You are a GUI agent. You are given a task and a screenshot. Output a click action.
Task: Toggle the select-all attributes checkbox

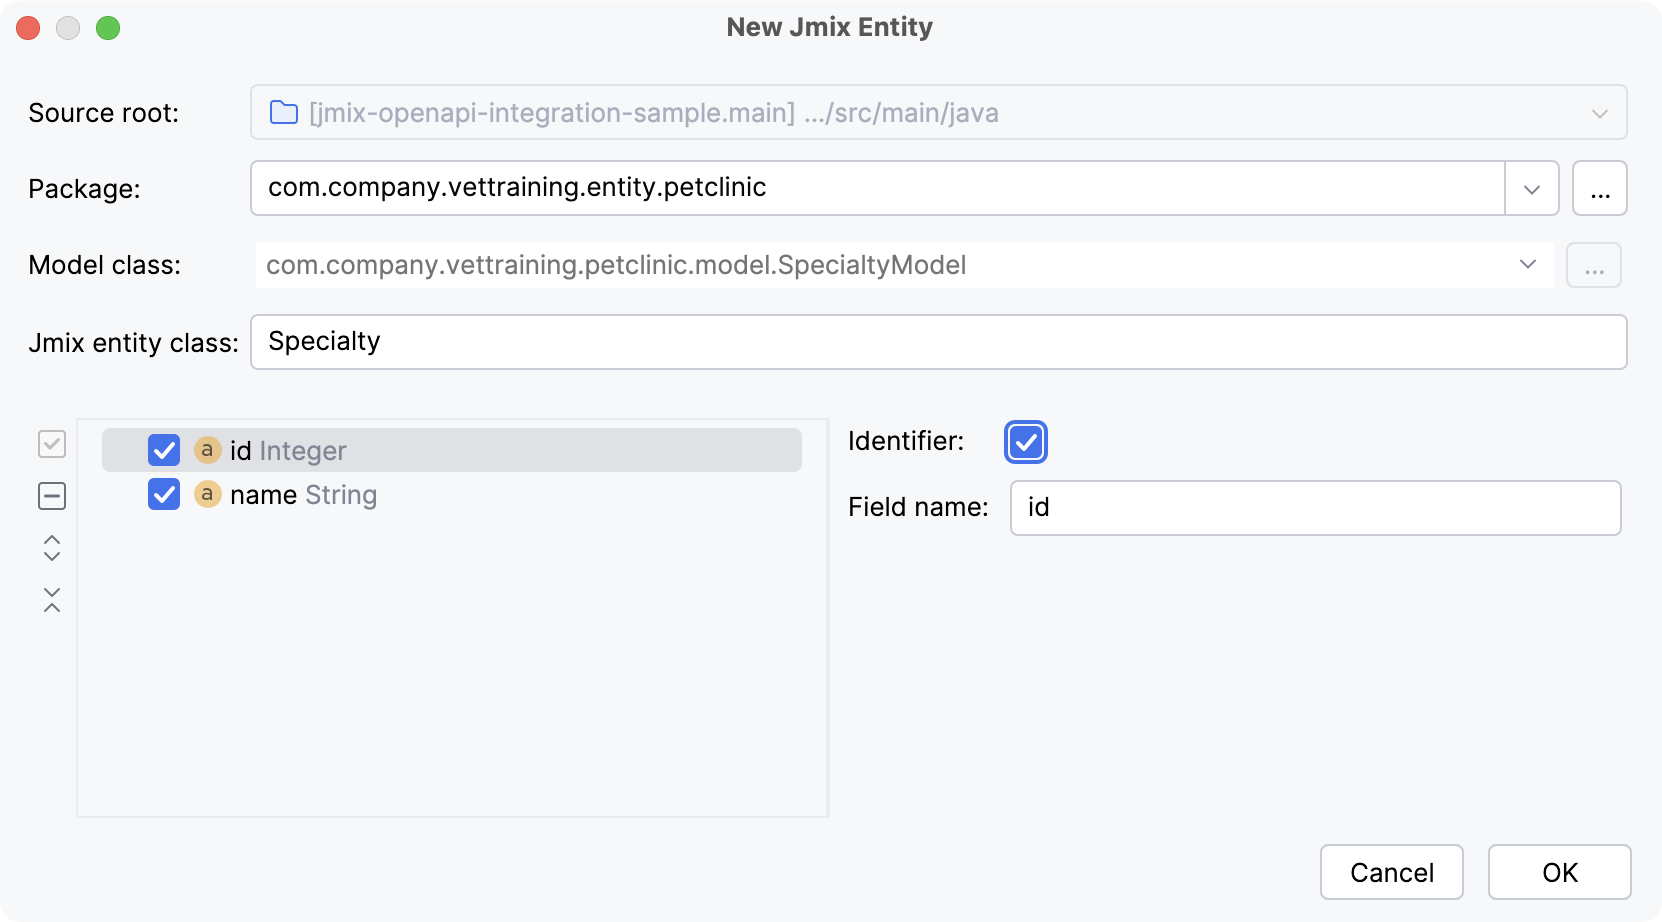pyautogui.click(x=51, y=443)
